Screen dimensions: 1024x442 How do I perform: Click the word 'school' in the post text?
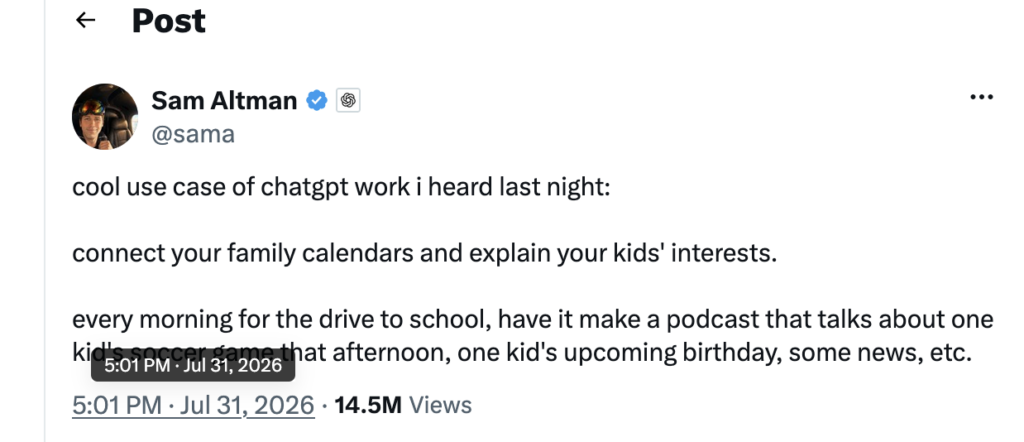[x=450, y=319]
